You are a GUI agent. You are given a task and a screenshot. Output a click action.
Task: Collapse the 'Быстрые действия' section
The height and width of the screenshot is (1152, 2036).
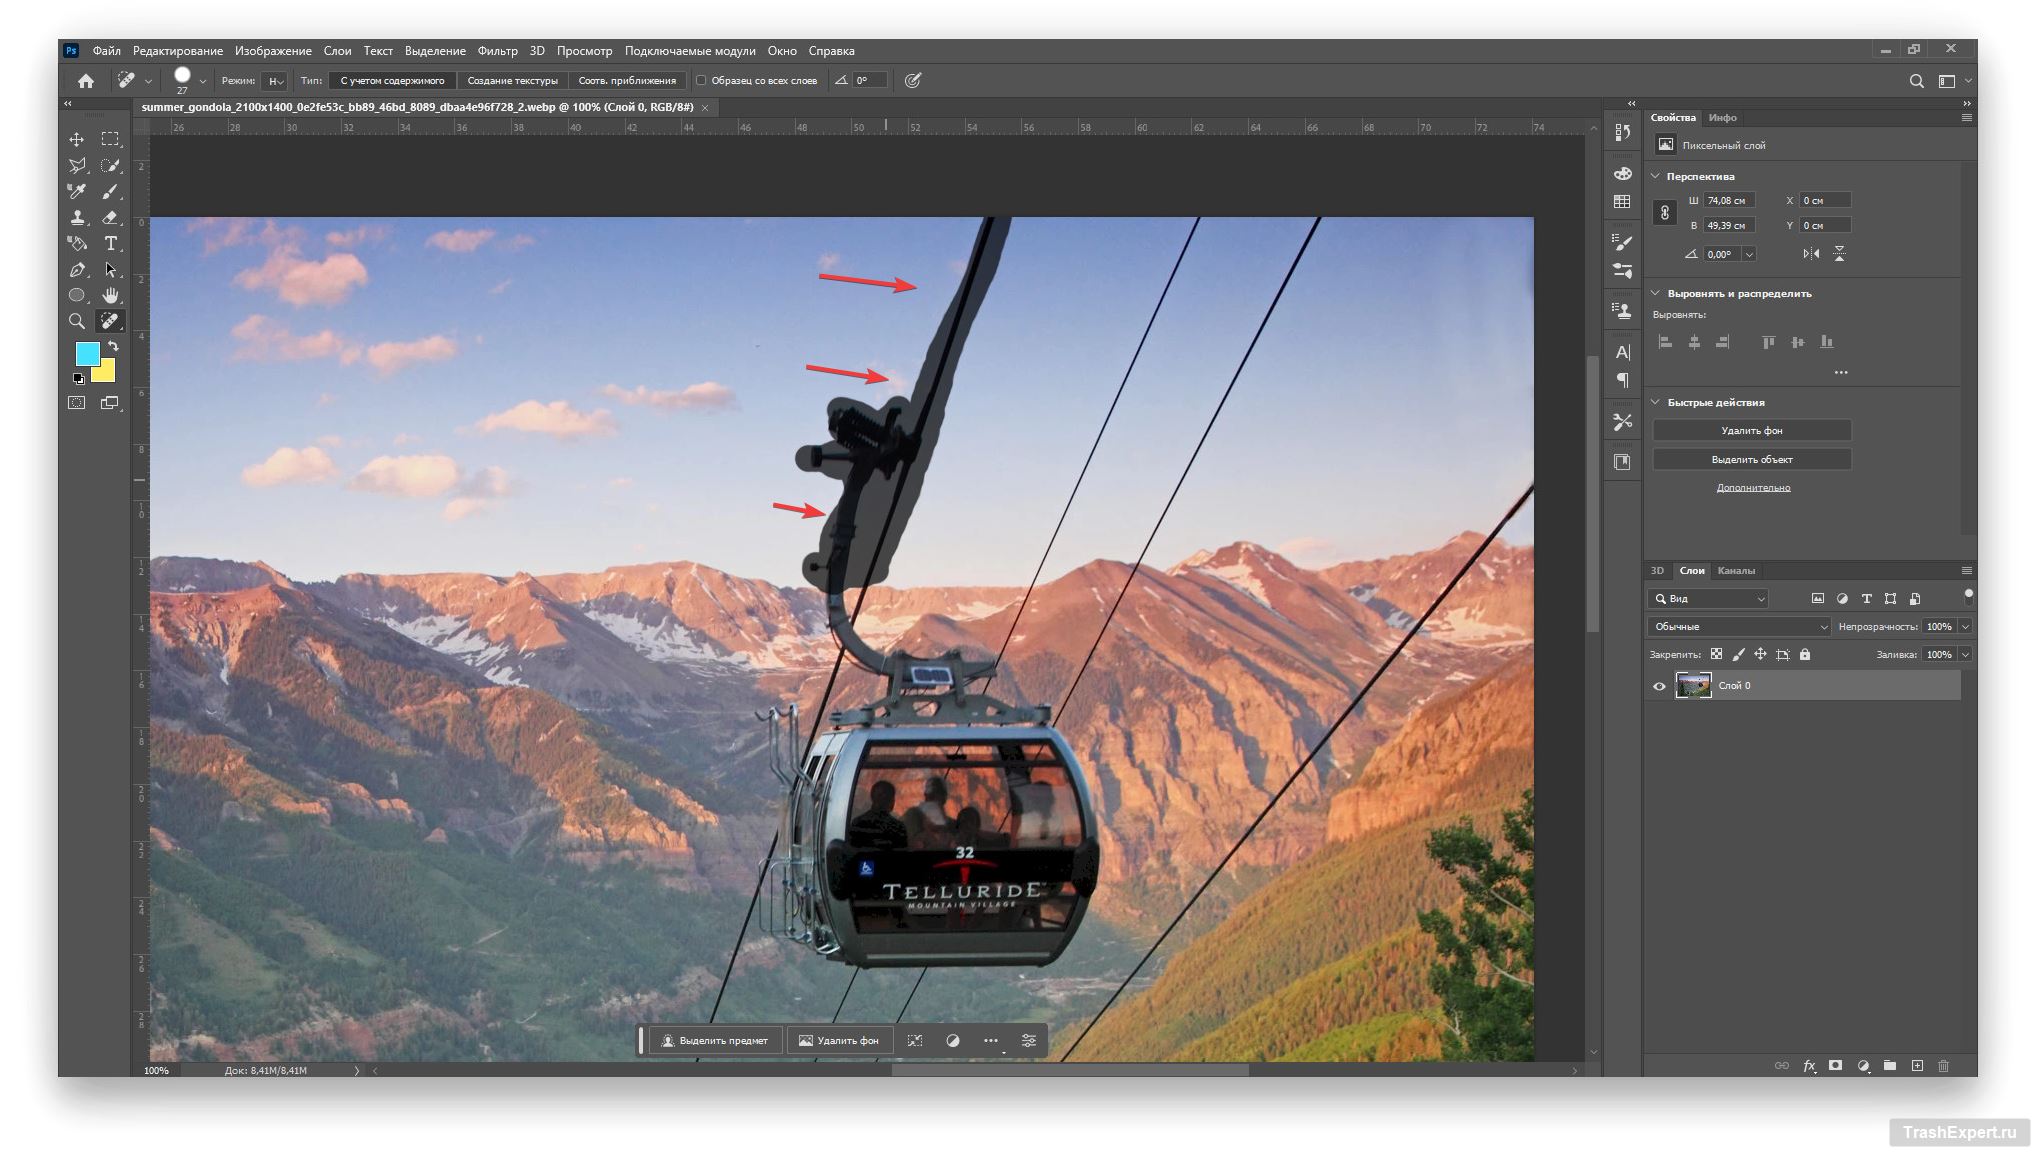[1656, 402]
